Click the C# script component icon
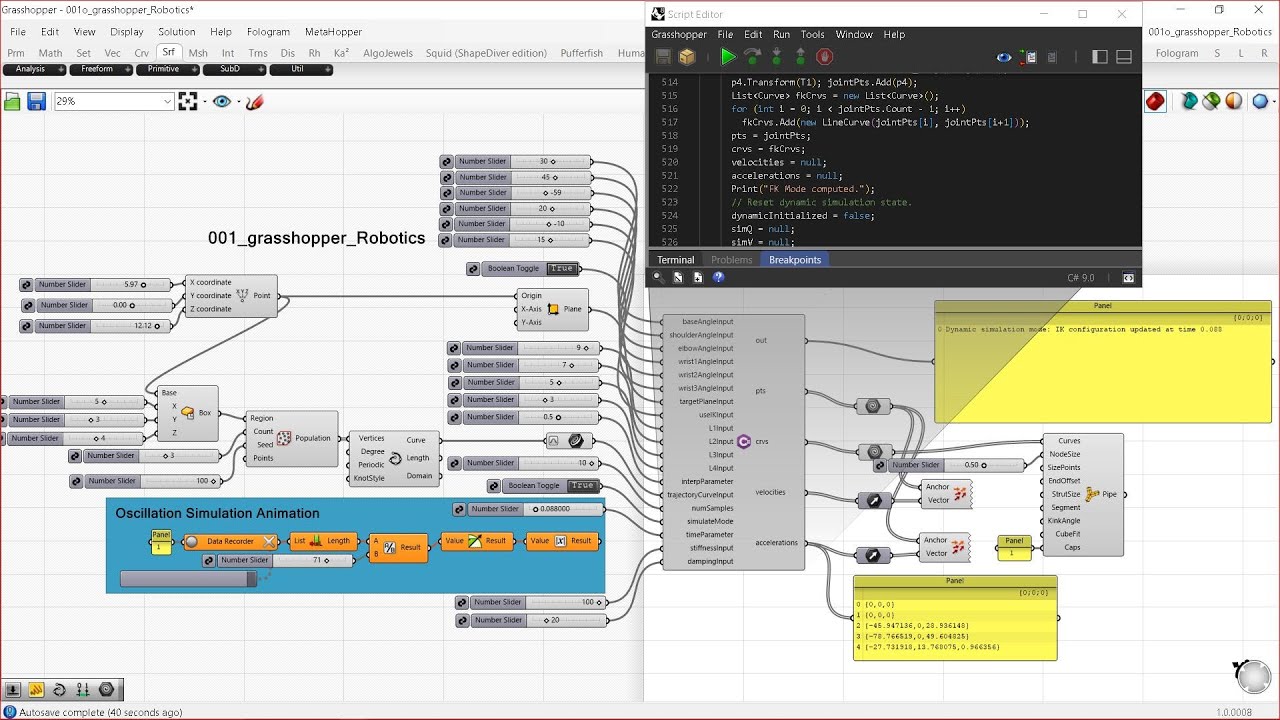The image size is (1280, 720). point(743,441)
